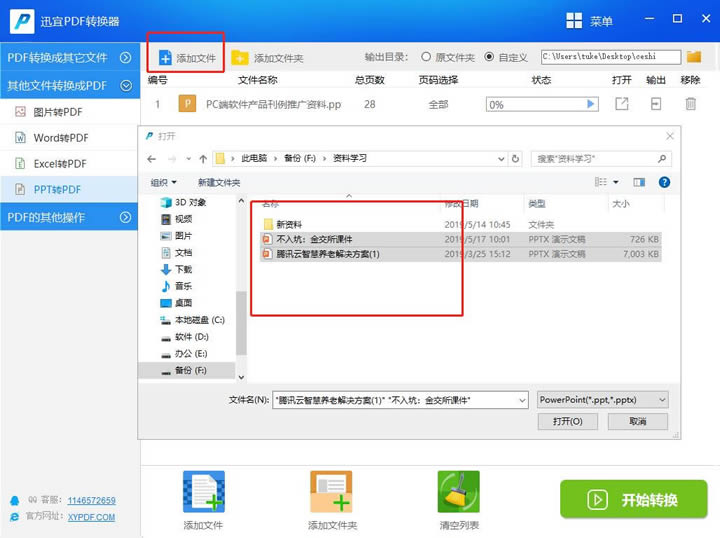Open the 组织 dropdown menu
720x538 pixels.
click(x=163, y=182)
